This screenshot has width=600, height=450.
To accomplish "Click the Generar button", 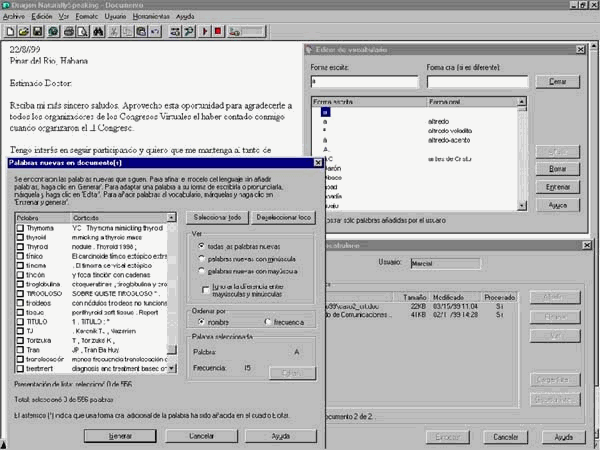I will point(120,436).
